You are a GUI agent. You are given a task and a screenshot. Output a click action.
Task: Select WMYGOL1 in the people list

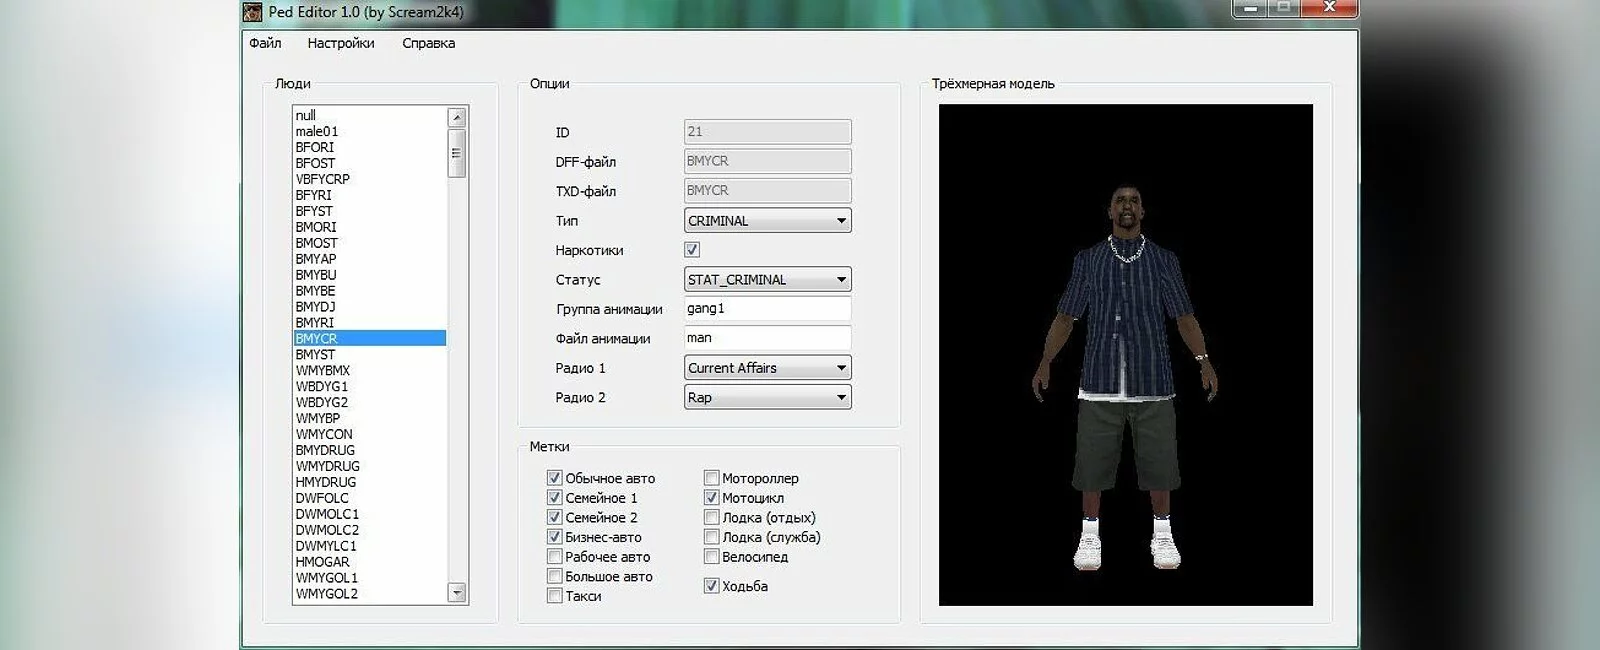click(370, 578)
